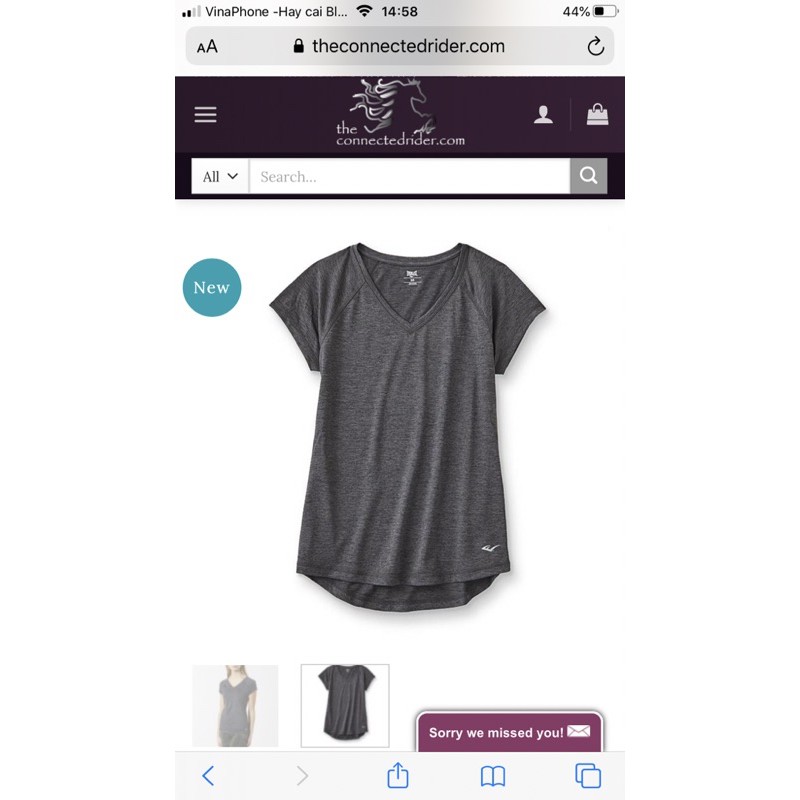Click the Search... input field
The width and height of the screenshot is (800, 800).
pos(410,177)
